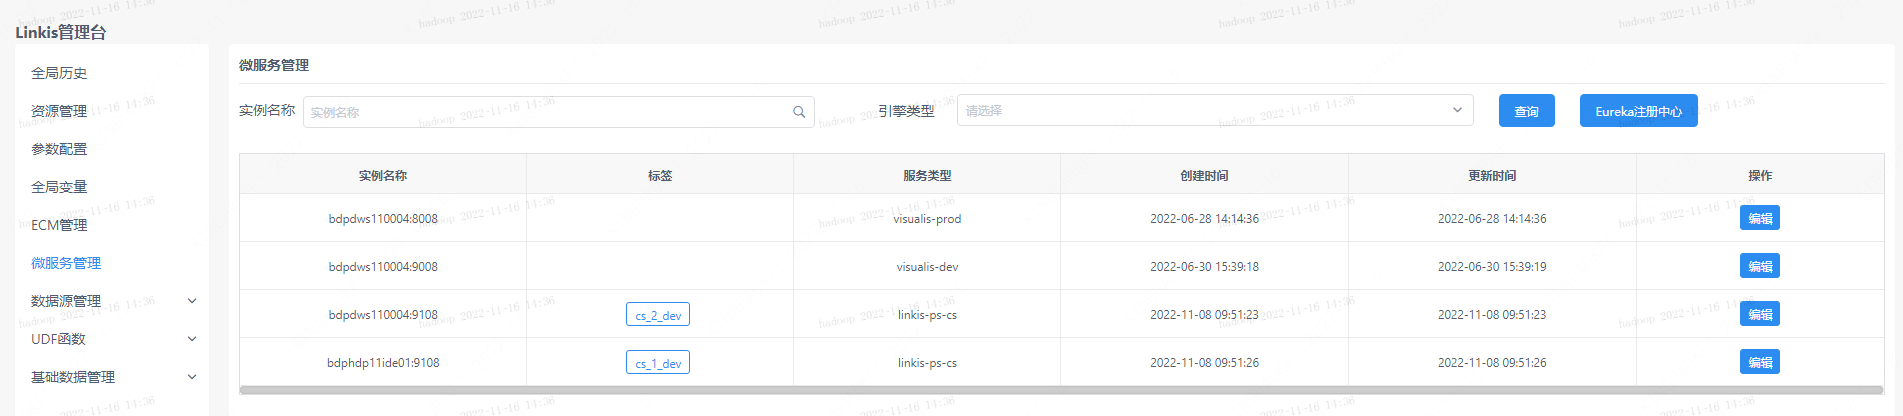
Task: Expand the 基础数据管理 sidebar menu
Action: (192, 377)
